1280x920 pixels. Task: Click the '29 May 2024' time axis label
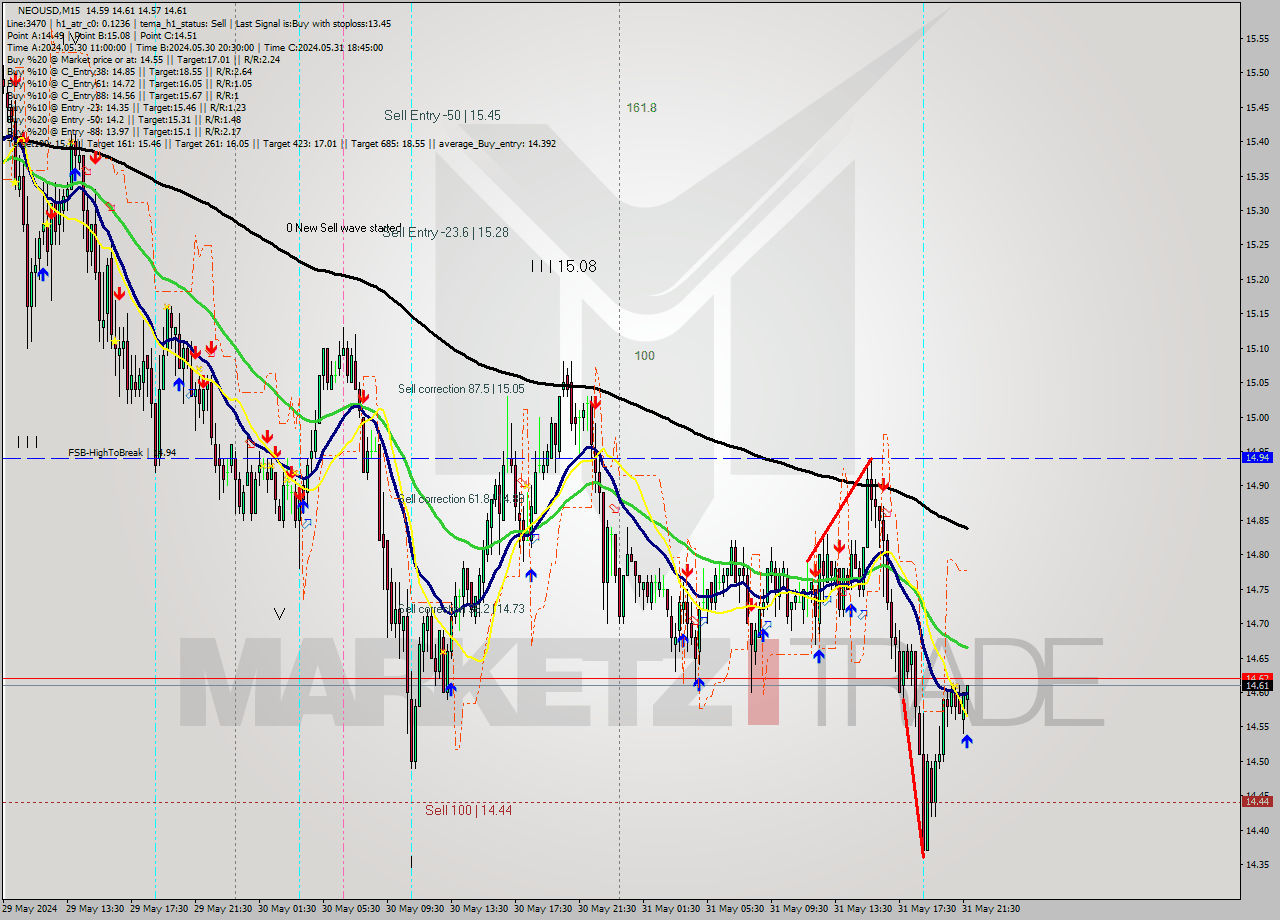[30, 909]
